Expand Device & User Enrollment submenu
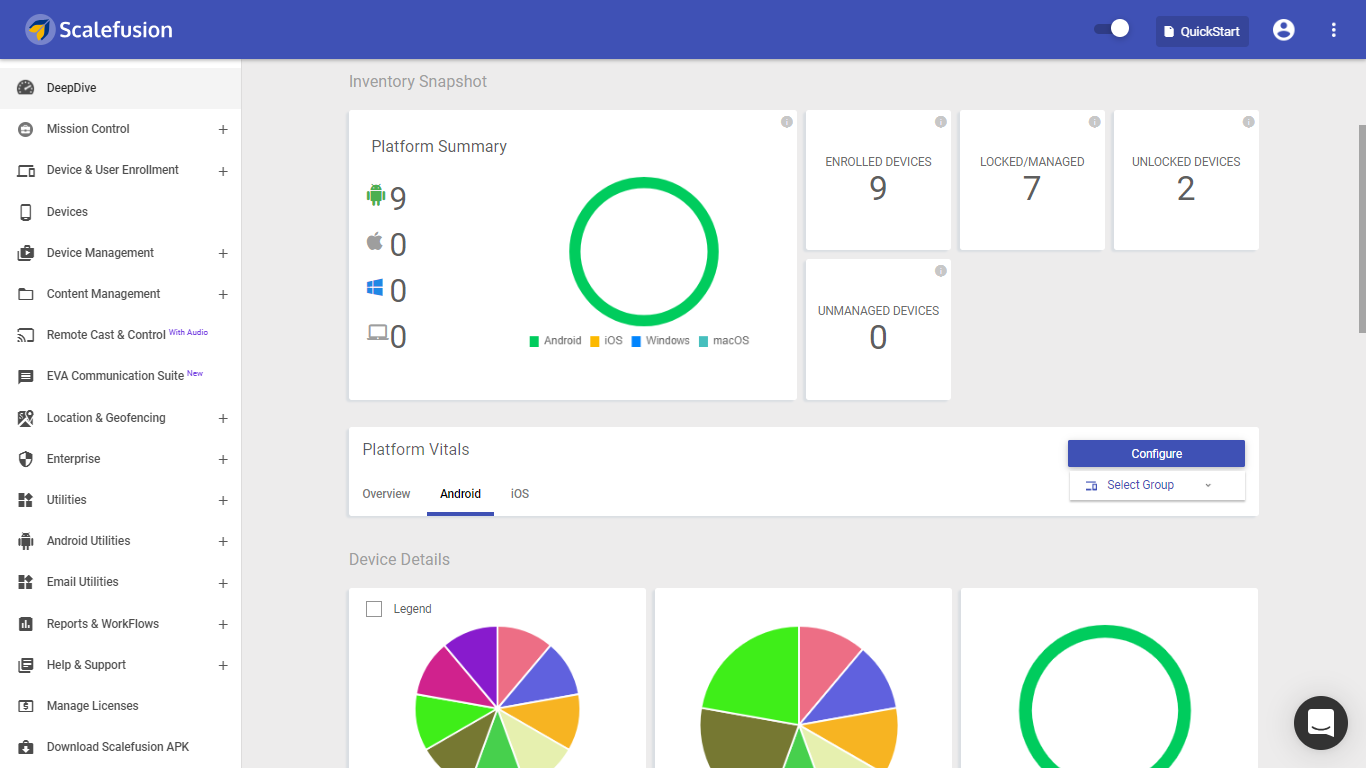Screen dimensions: 1366x768 223,172
